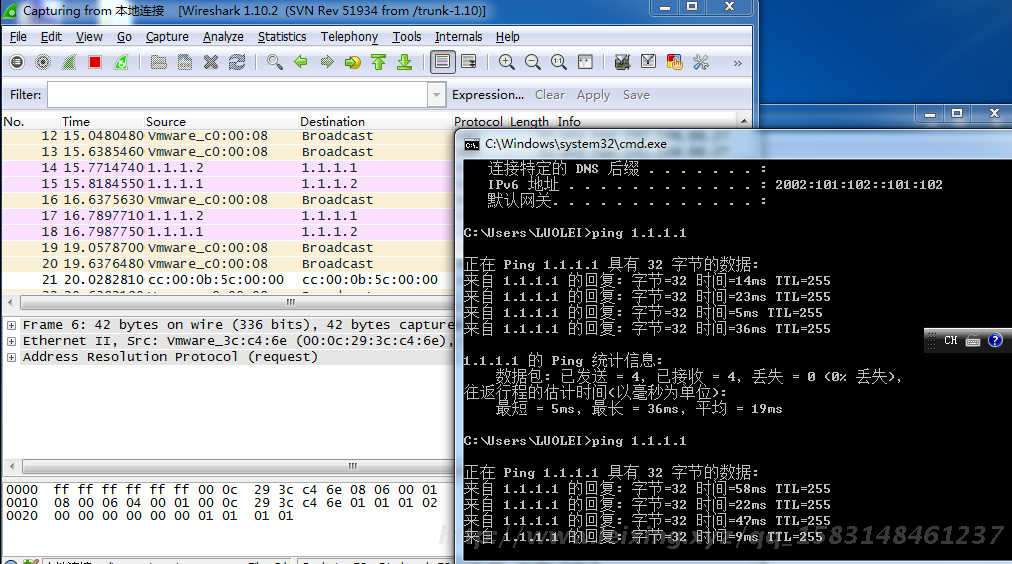Open a capture file folder icon

pyautogui.click(x=158, y=62)
